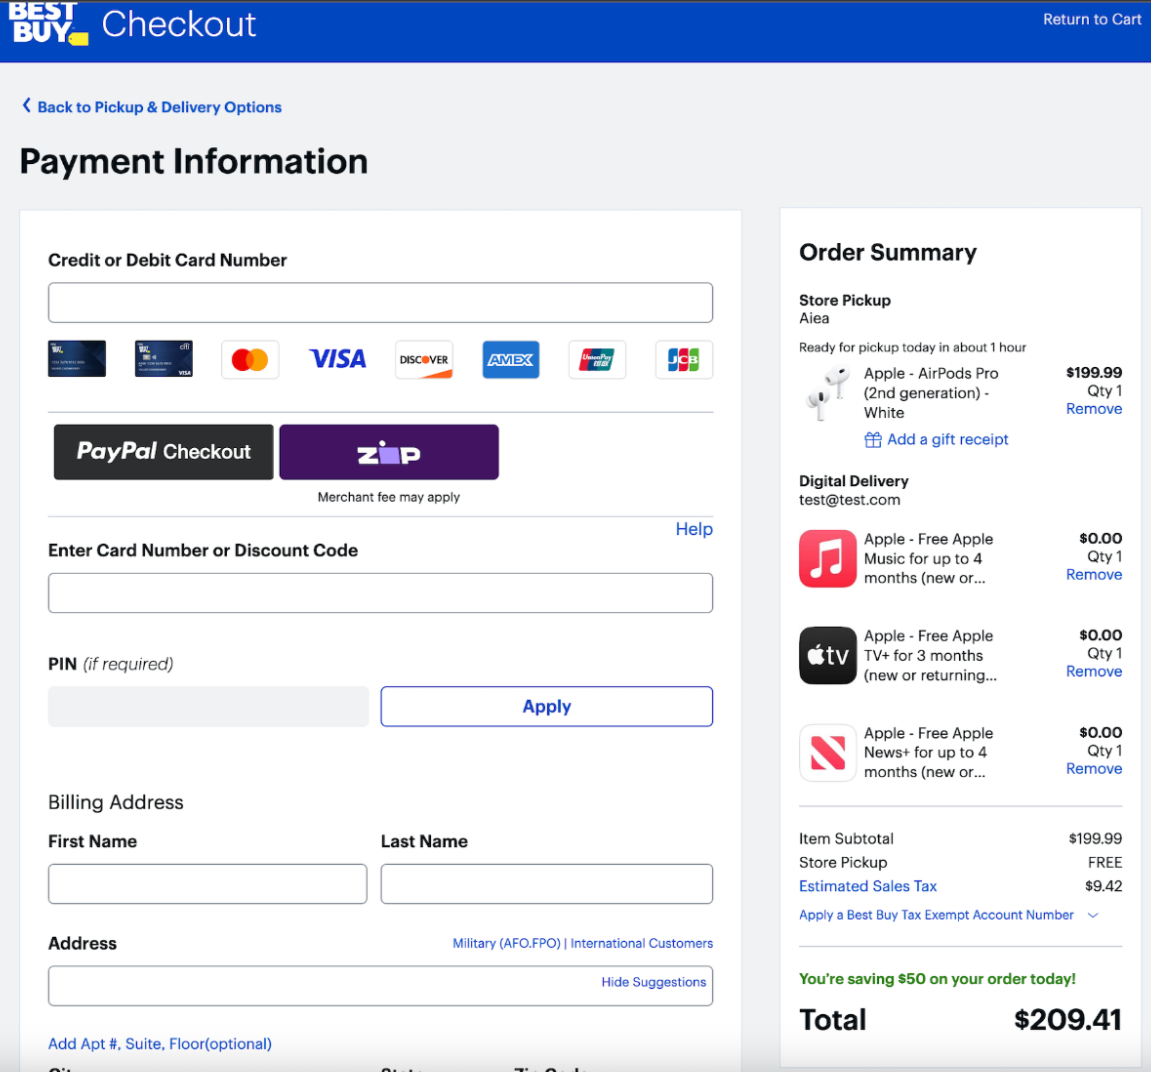Open Estimated Sales Tax details
Screen dimensions: 1151x1072
click(x=867, y=886)
